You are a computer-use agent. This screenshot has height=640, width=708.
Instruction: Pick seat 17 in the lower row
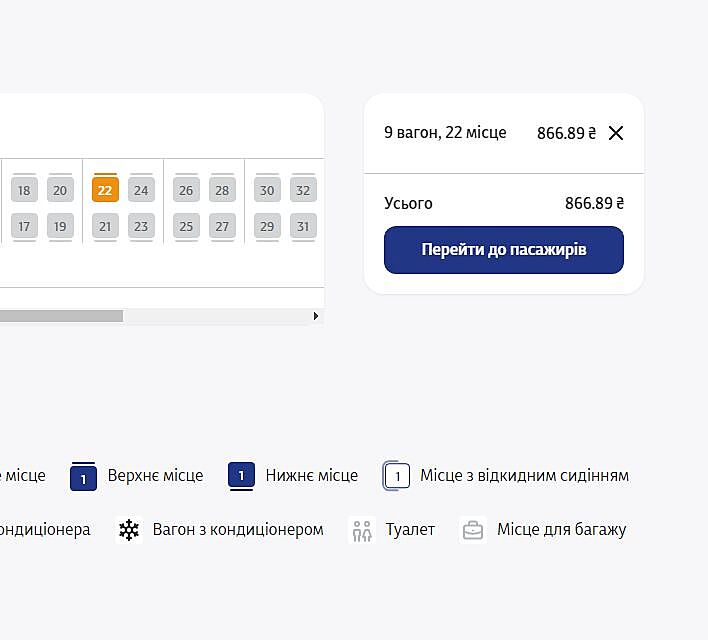click(24, 226)
